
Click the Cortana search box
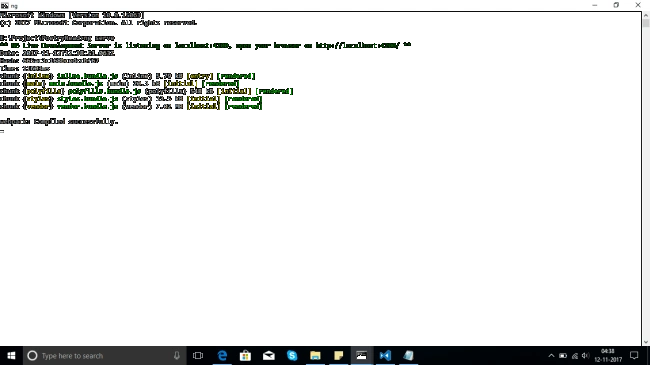pyautogui.click(x=105, y=355)
